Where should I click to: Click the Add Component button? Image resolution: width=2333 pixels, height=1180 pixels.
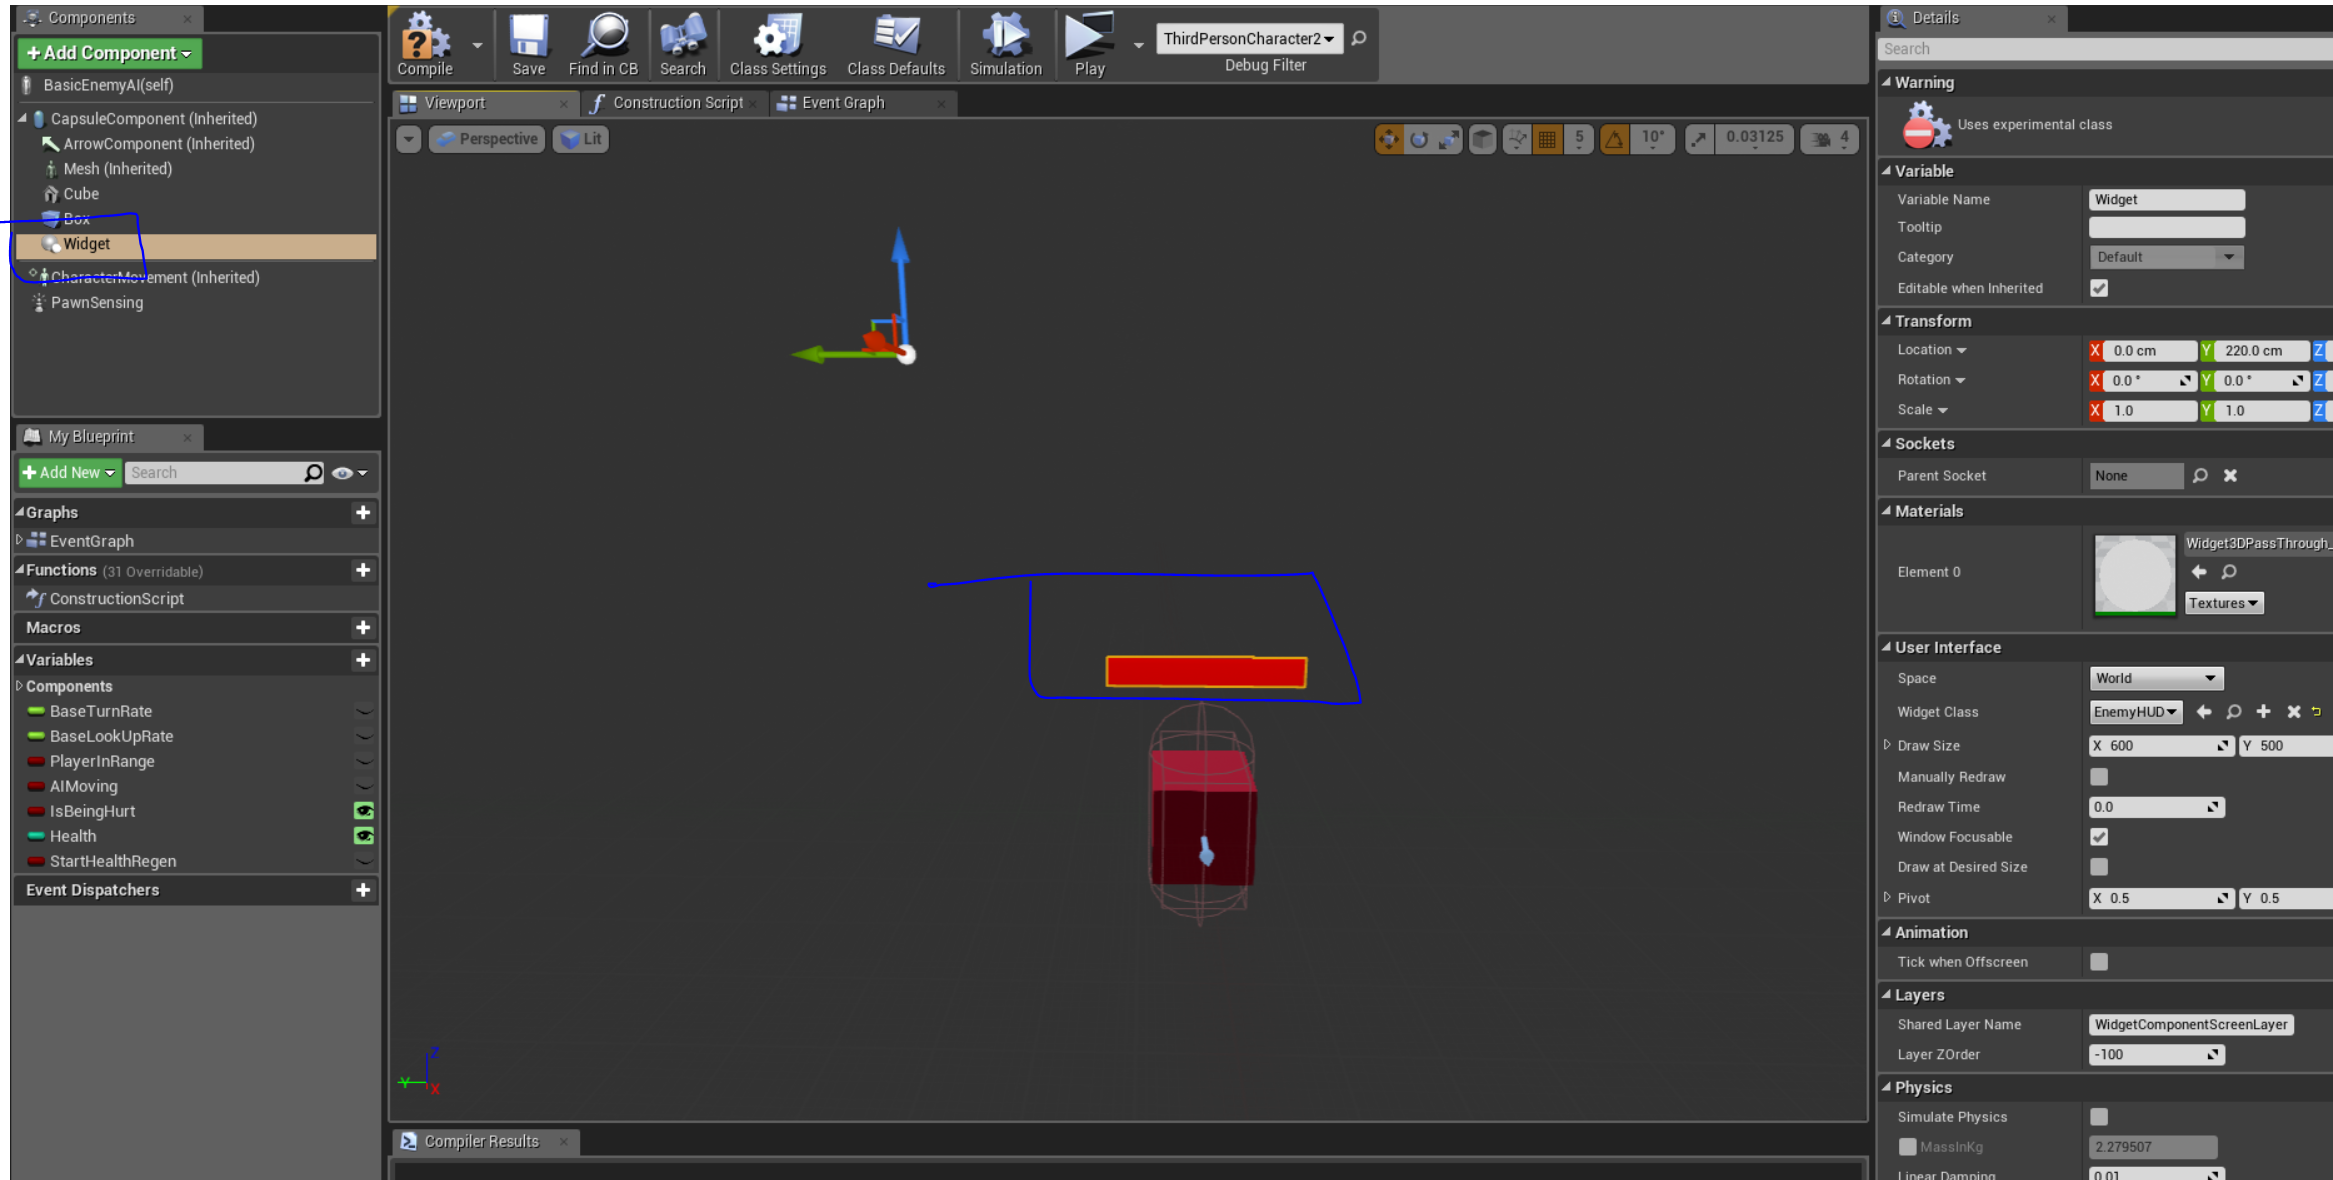click(x=109, y=53)
